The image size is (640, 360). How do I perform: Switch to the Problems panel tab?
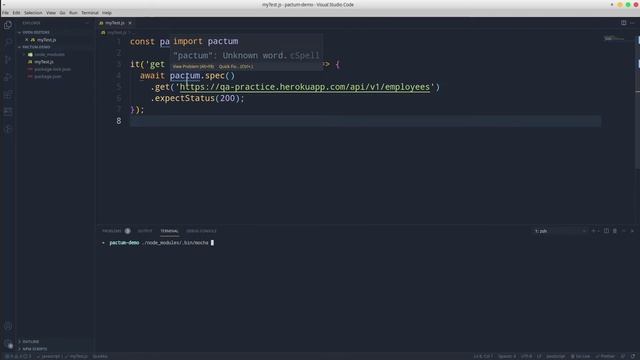116,231
